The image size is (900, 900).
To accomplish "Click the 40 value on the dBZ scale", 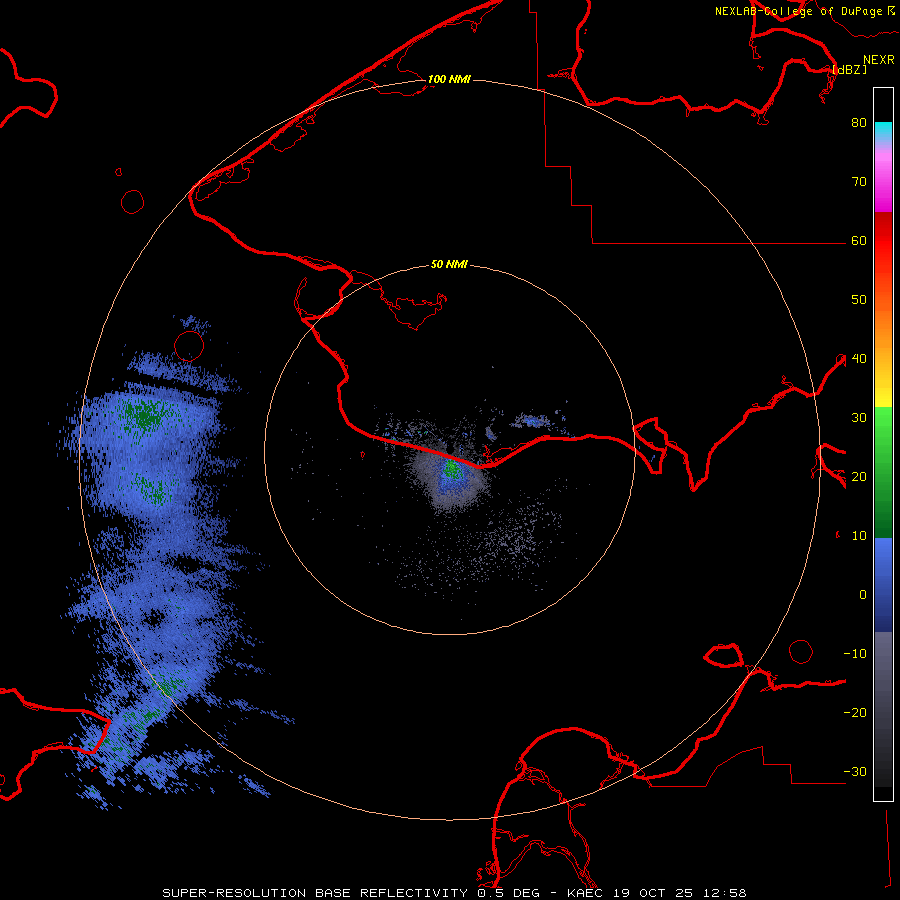I will click(859, 358).
